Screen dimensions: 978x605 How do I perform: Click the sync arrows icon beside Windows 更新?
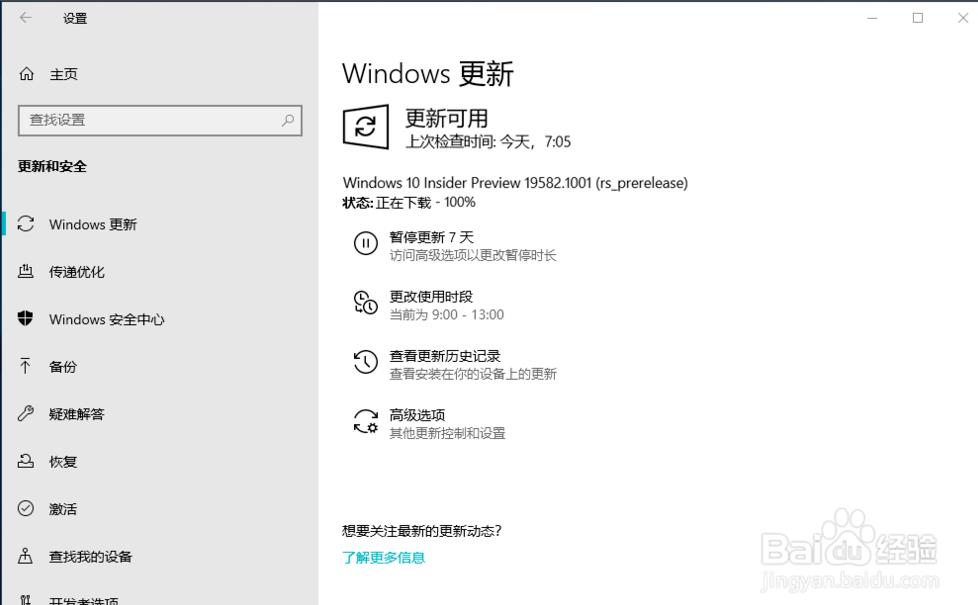pos(26,224)
